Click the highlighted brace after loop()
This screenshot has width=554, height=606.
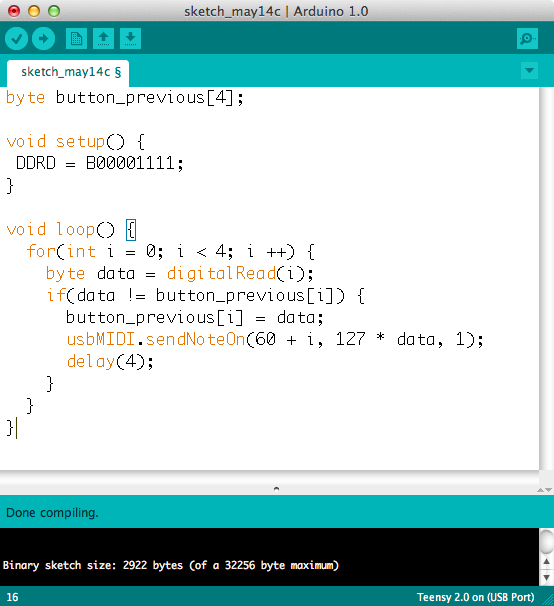click(x=131, y=230)
